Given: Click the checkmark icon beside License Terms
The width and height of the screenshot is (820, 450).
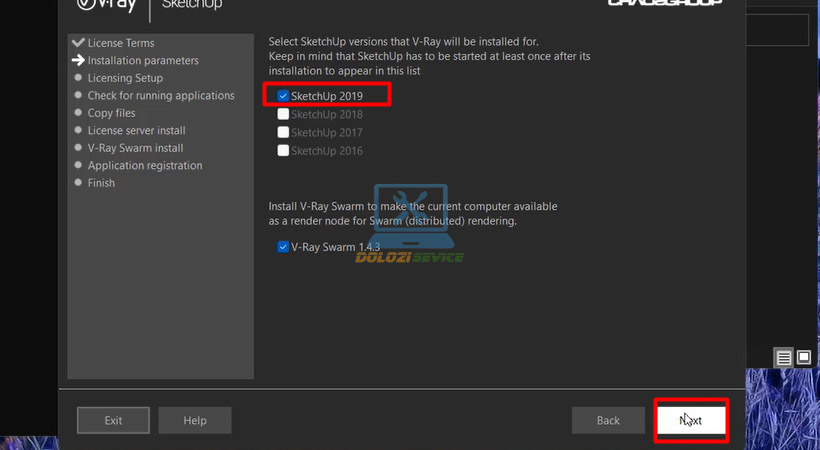Looking at the screenshot, I should pos(78,43).
